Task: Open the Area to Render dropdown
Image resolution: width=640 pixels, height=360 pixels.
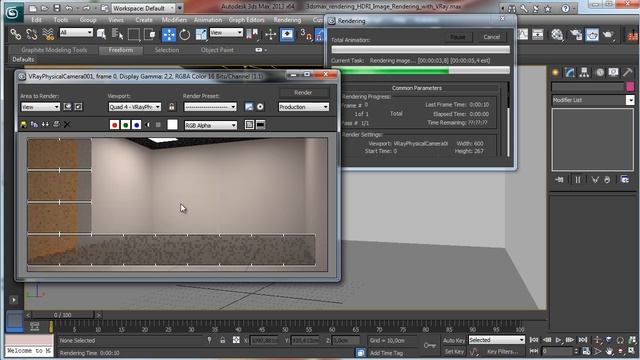Action: 40,107
